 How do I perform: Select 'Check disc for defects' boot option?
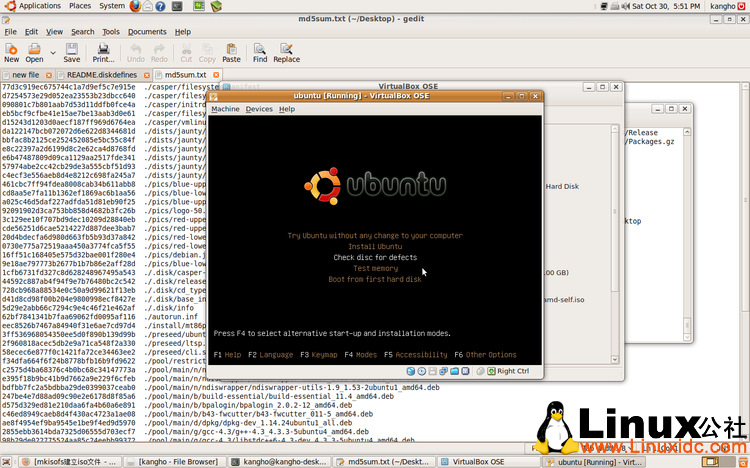(375, 257)
